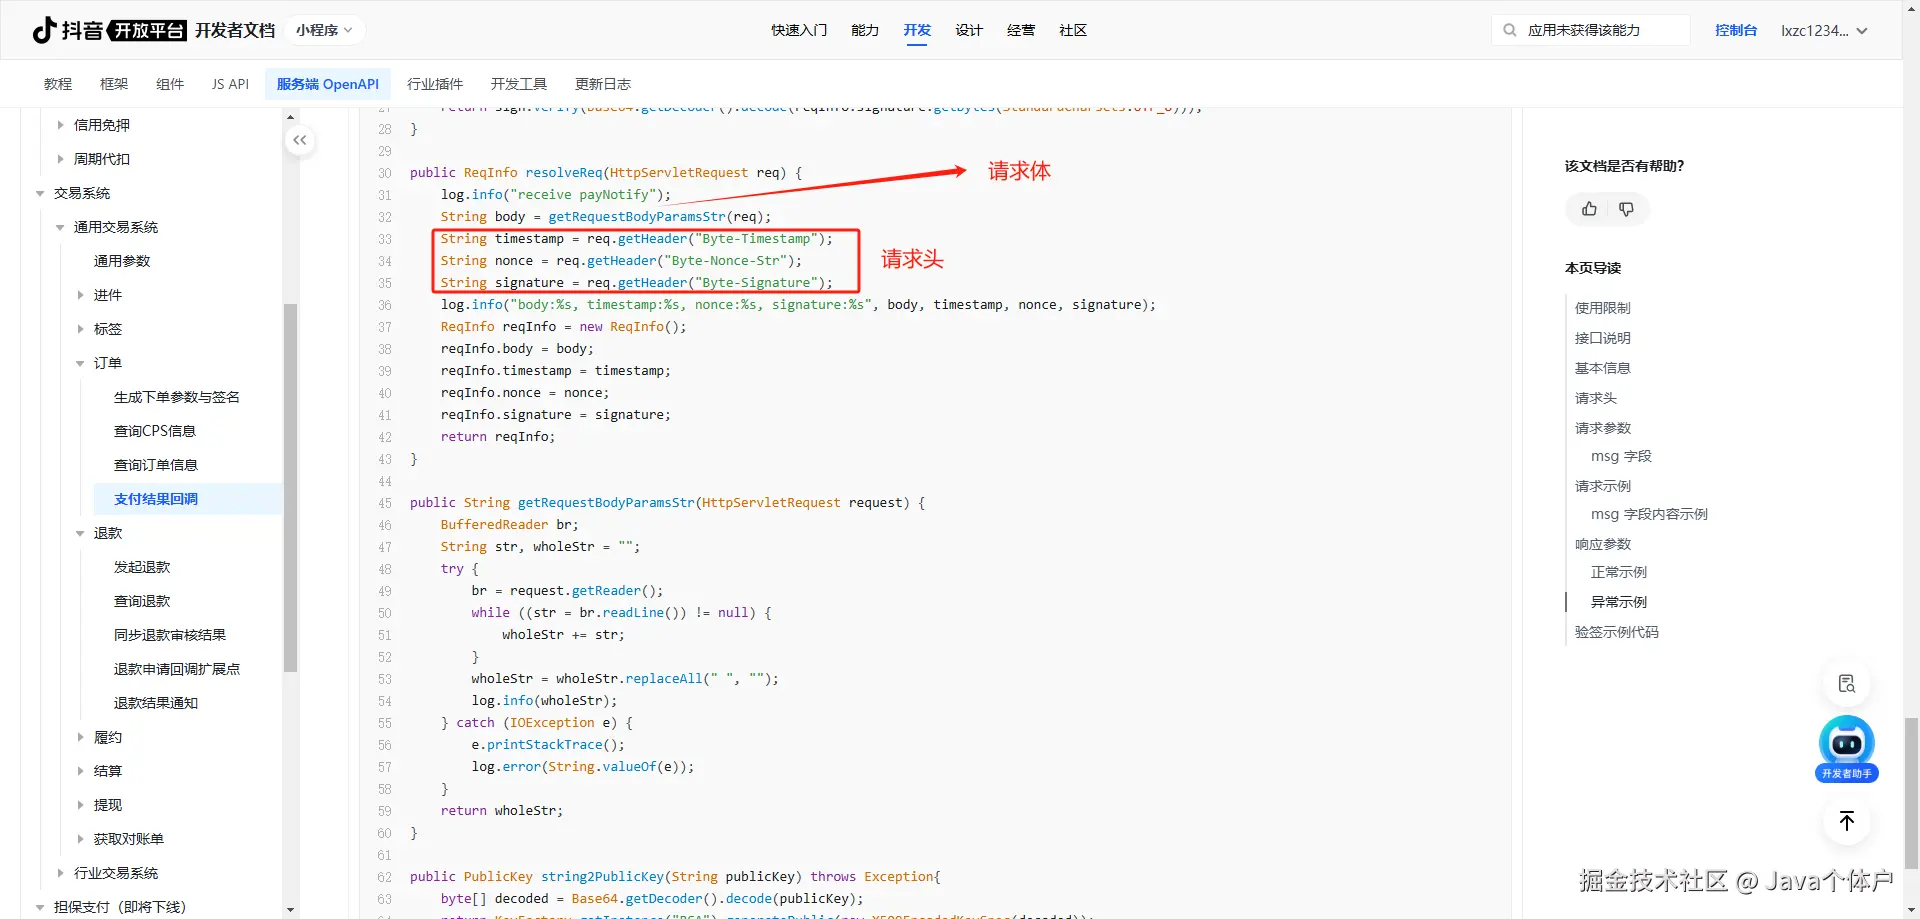This screenshot has height=919, width=1920.
Task: Open the 查询订单信息 doc page
Action: click(x=156, y=465)
